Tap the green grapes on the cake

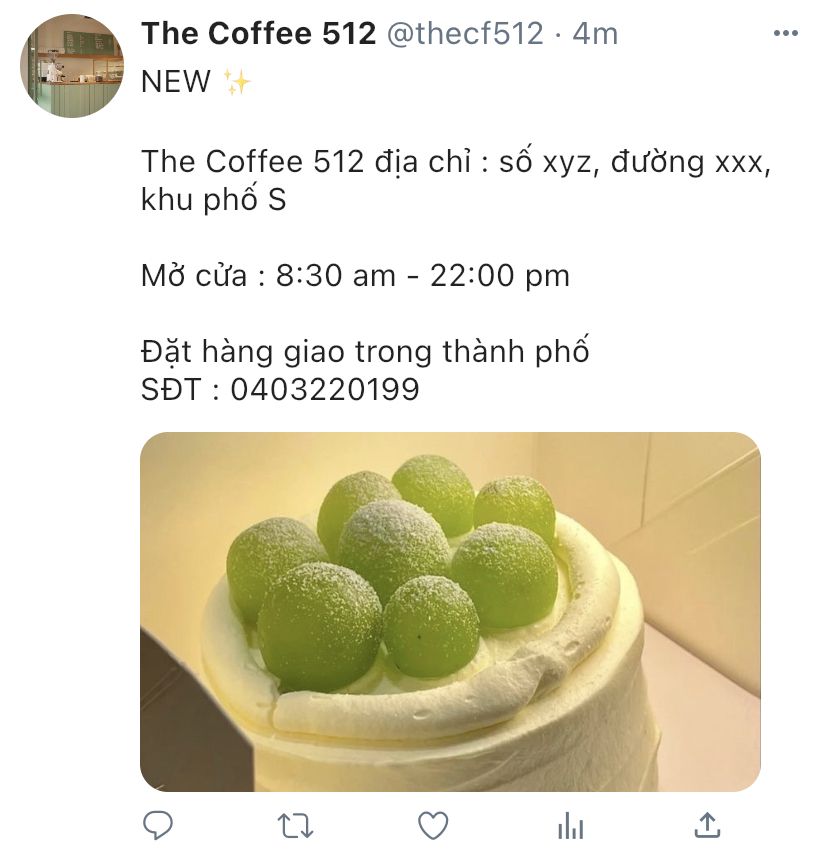coord(392,569)
